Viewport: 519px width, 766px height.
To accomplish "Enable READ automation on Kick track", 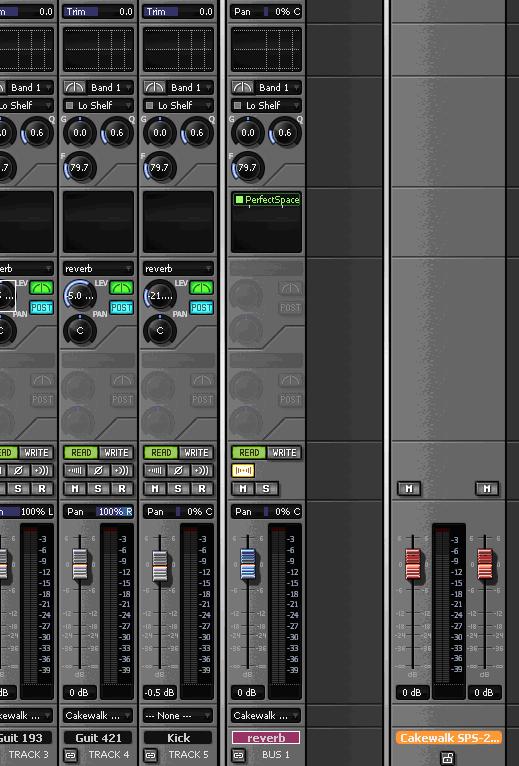I will [x=161, y=453].
